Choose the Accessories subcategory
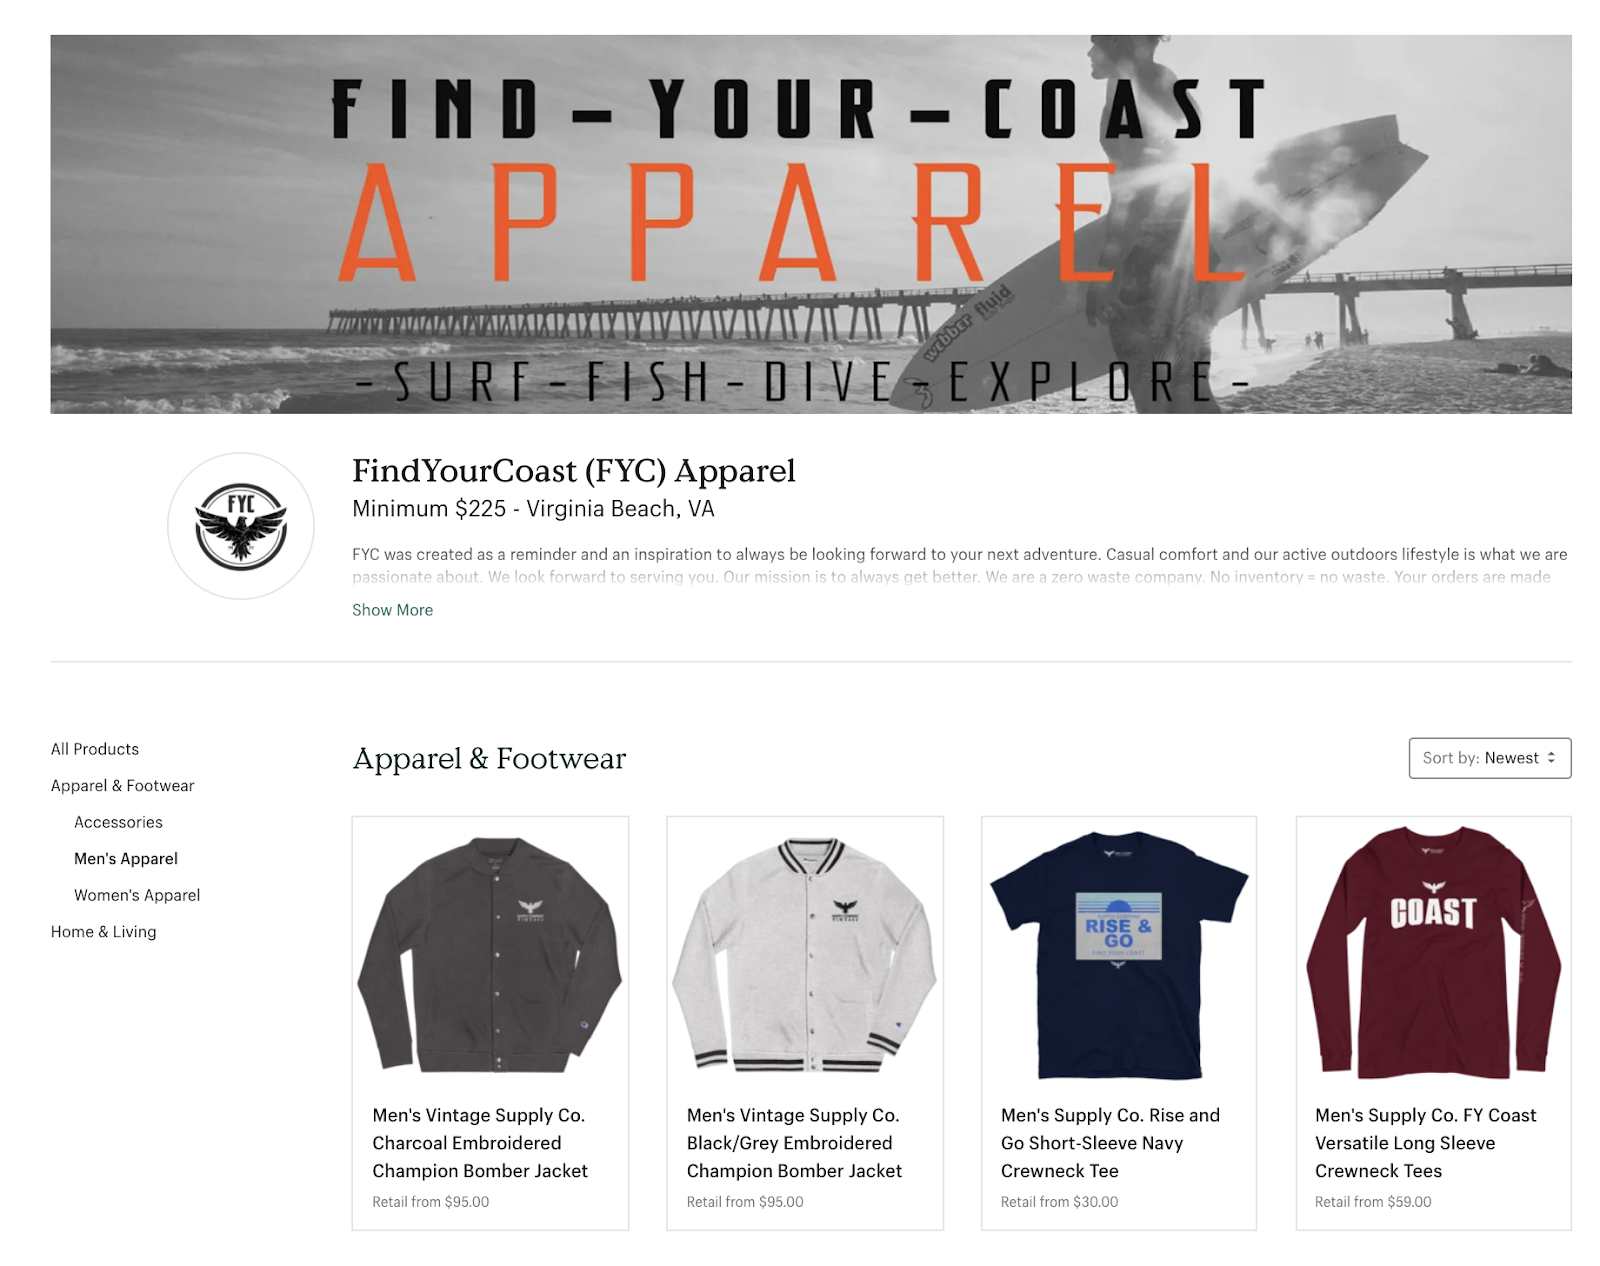 (118, 822)
